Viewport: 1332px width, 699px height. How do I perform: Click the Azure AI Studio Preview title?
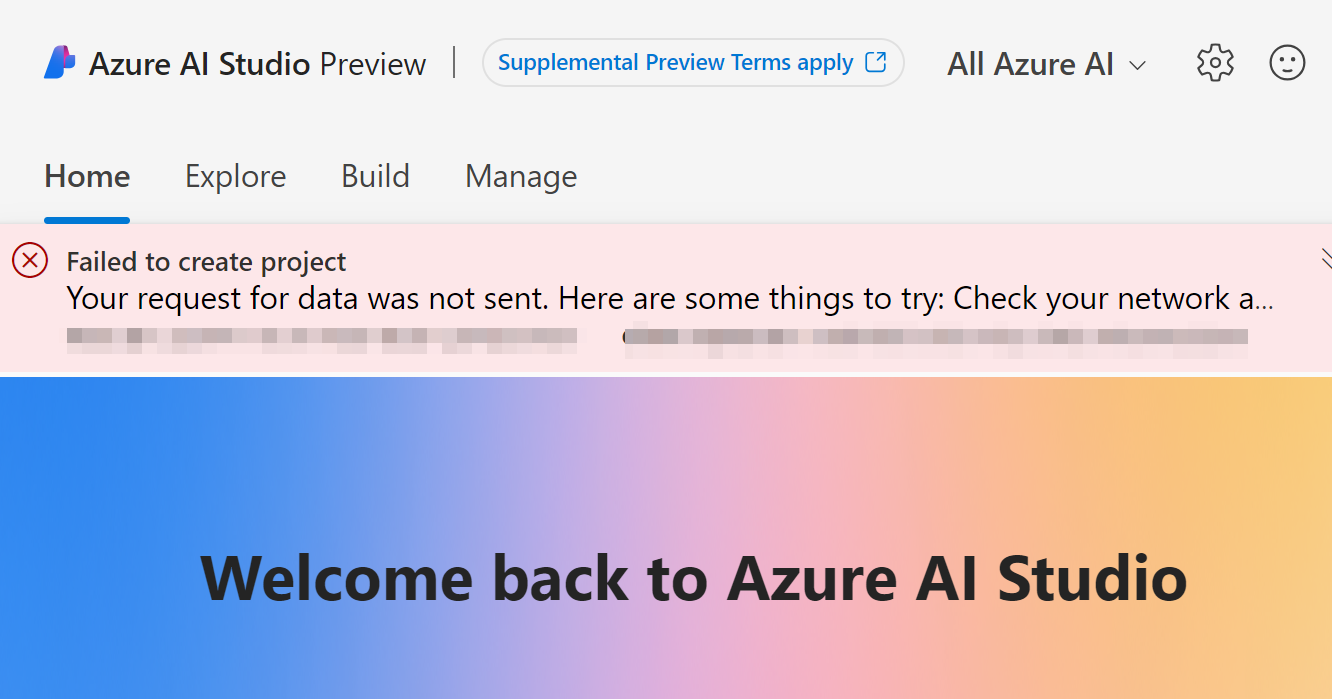pos(257,64)
